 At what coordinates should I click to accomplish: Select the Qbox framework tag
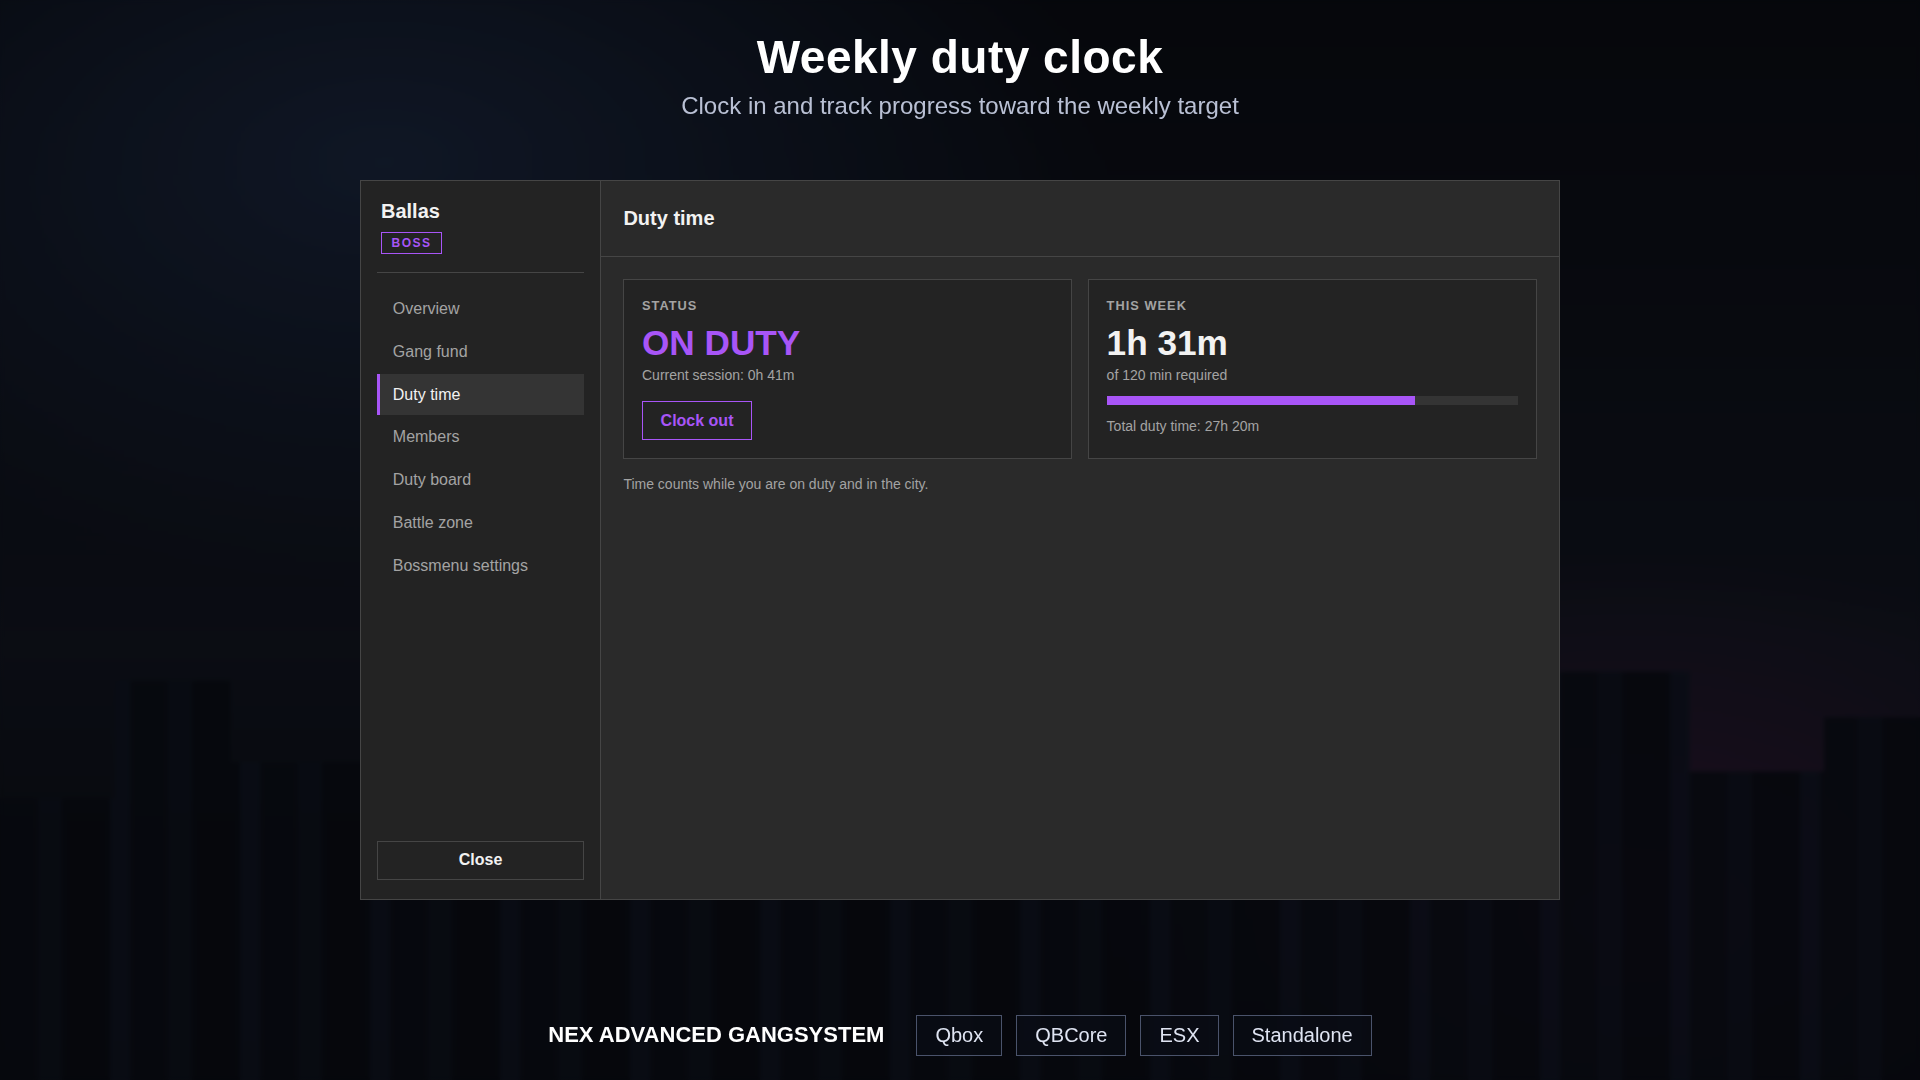point(959,1036)
